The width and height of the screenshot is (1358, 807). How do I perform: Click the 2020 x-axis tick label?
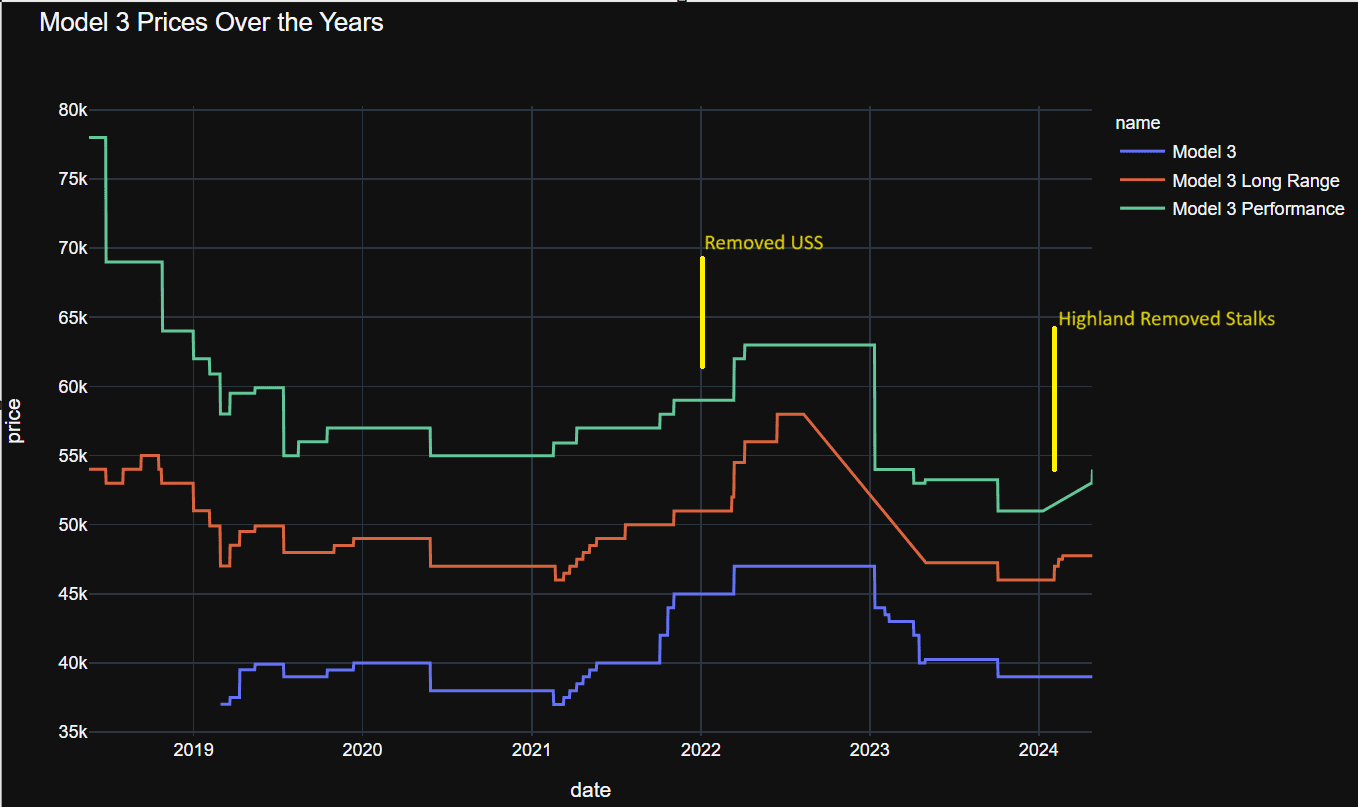[361, 752]
